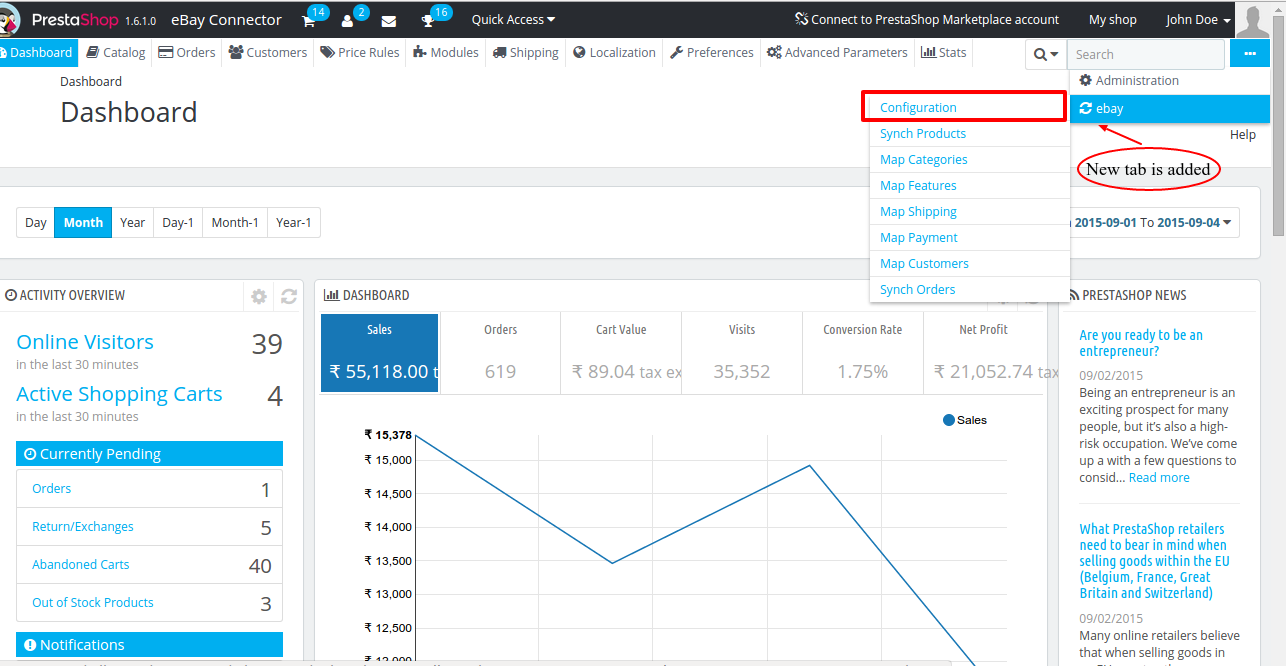Open the Catalog menu
The width and height of the screenshot is (1286, 666).
click(x=116, y=52)
